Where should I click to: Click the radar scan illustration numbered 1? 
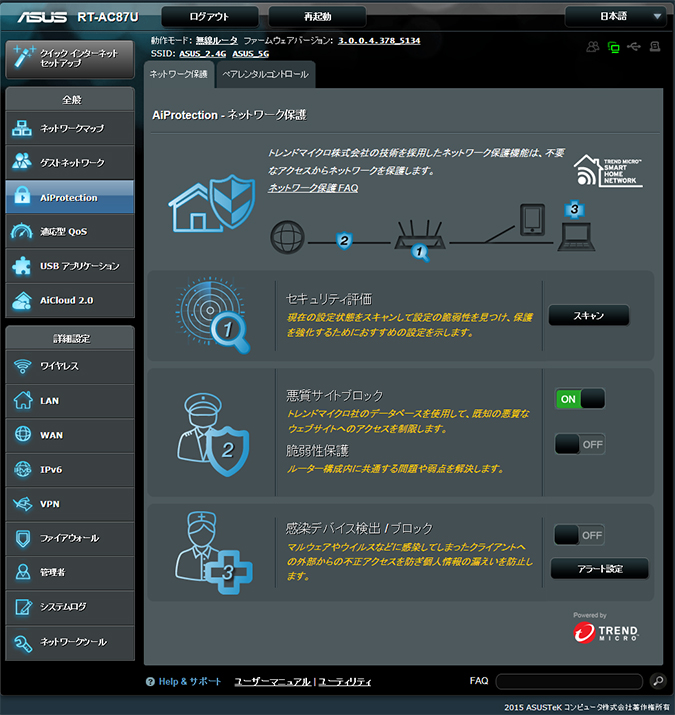[x=213, y=315]
